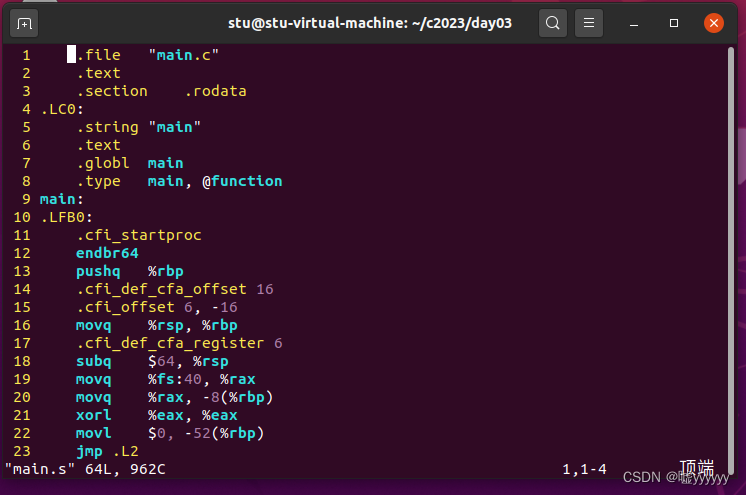Click pushq instruction on line 13
Viewport: 746px width, 495px height.
point(98,271)
